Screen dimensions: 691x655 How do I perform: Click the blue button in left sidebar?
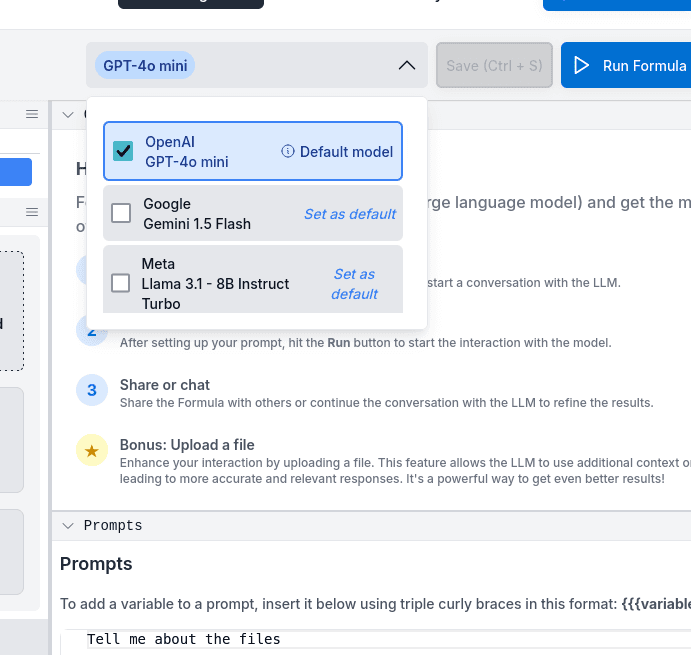[x=16, y=172]
